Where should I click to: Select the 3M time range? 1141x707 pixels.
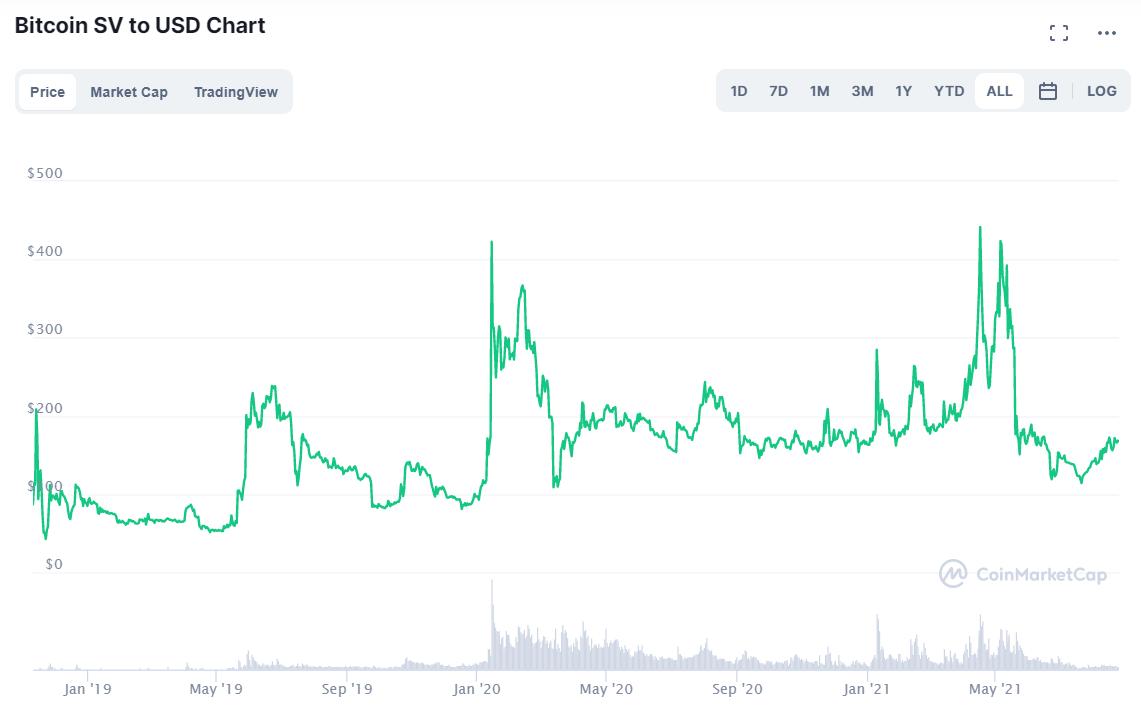click(861, 90)
